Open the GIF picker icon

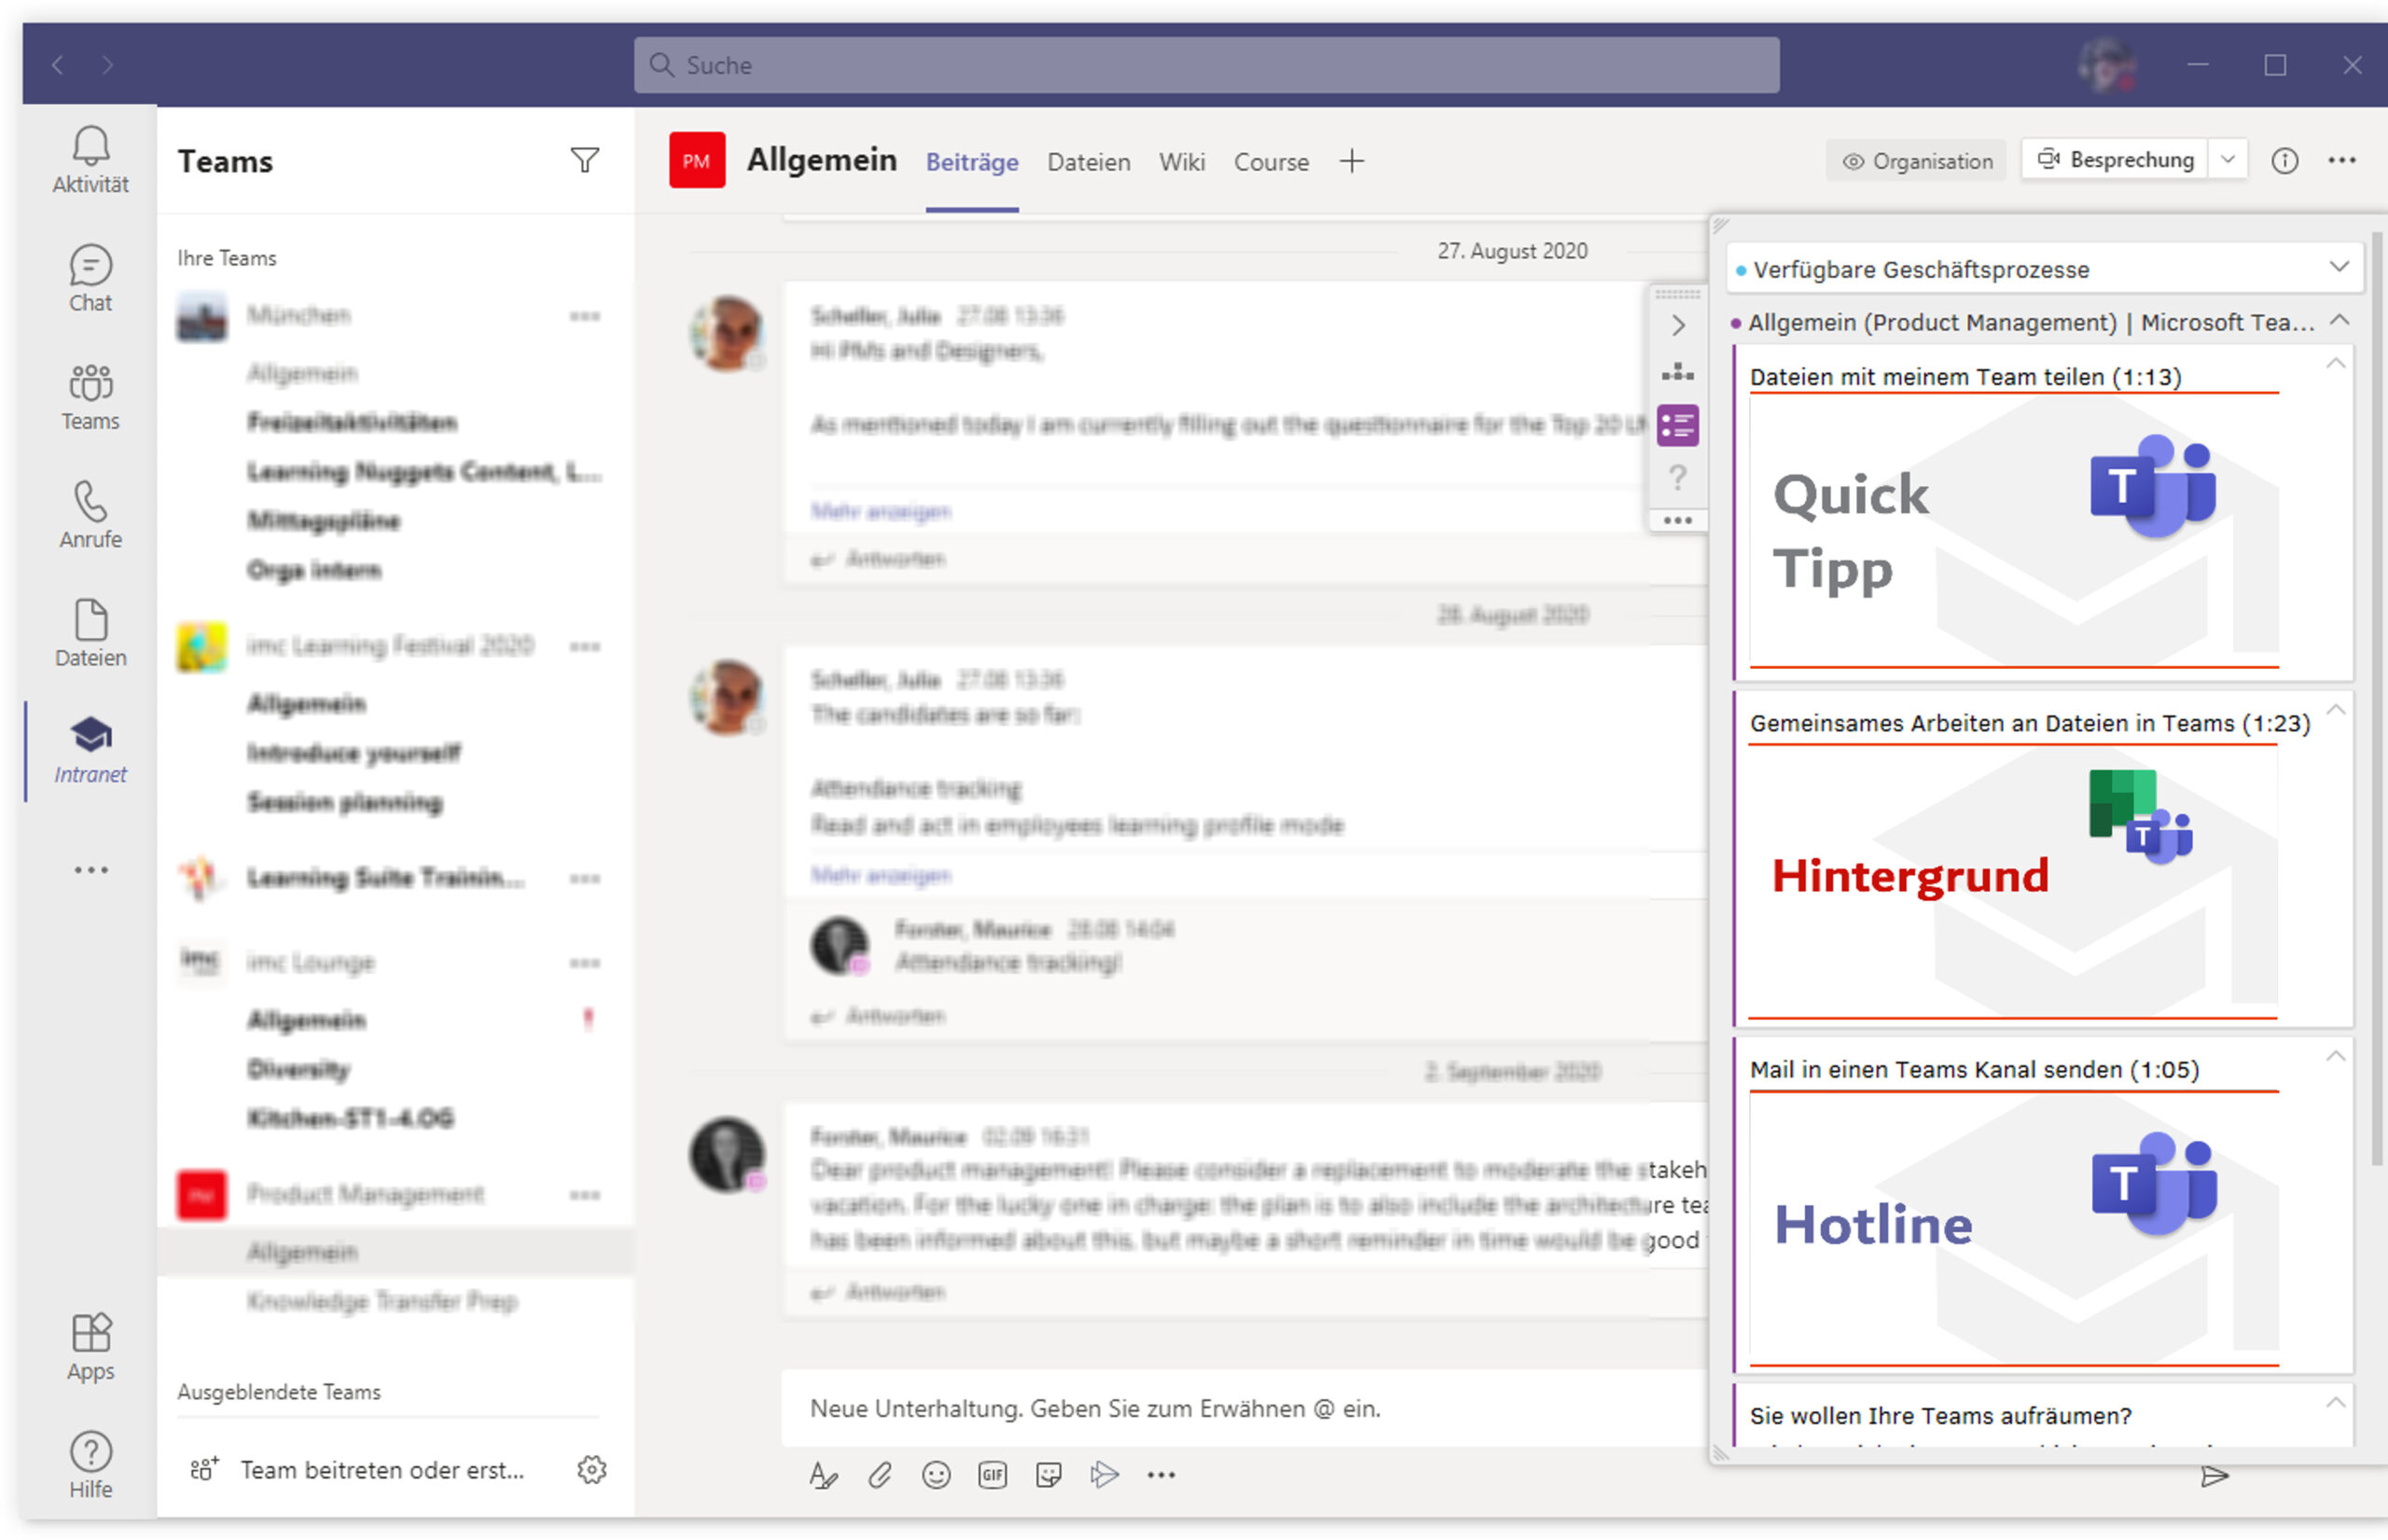click(992, 1475)
